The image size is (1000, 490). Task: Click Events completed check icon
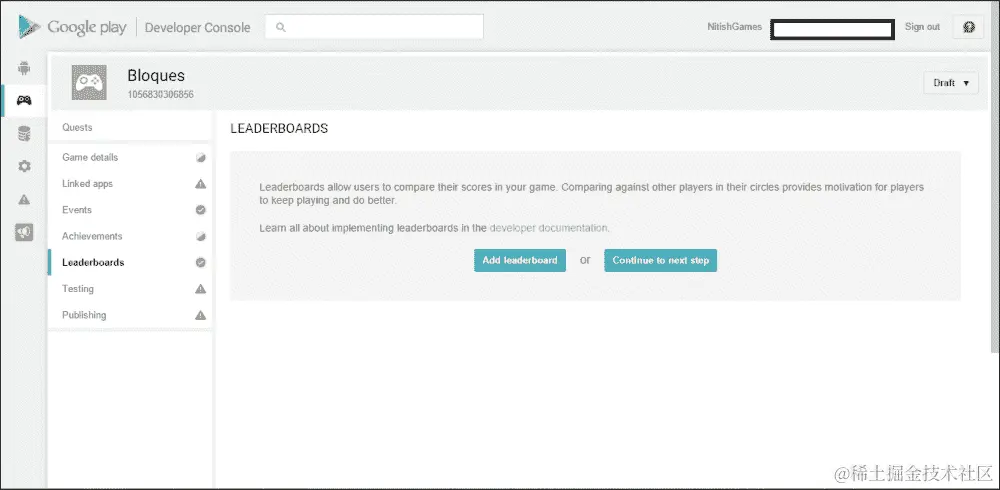pyautogui.click(x=200, y=210)
